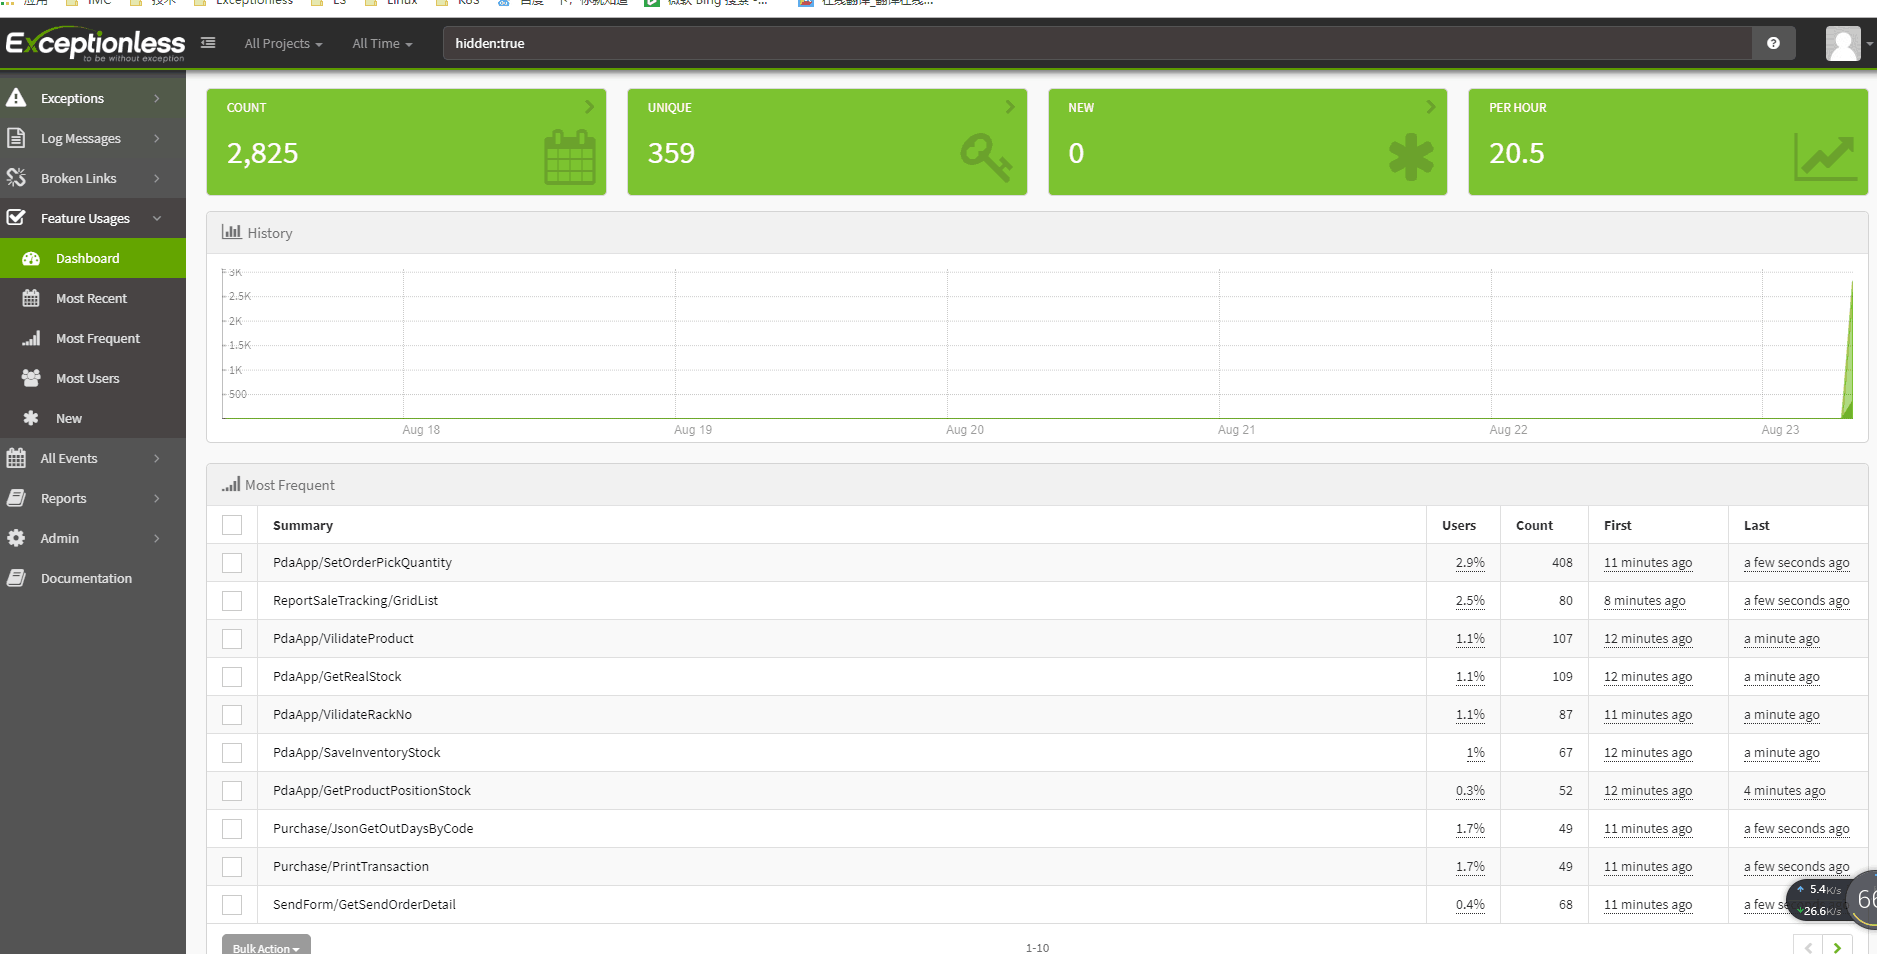
Task: Click the Log Messages icon in the sidebar
Action: pyautogui.click(x=17, y=137)
